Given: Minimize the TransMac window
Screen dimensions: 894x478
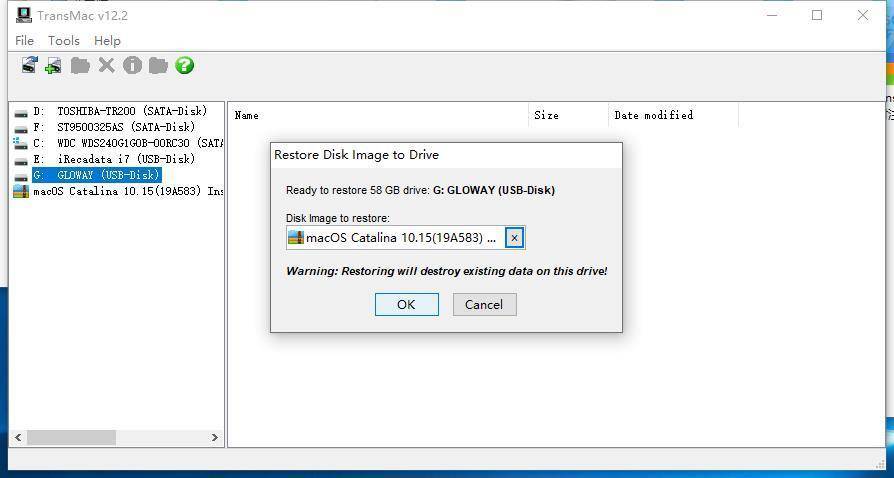Looking at the screenshot, I should click(771, 15).
